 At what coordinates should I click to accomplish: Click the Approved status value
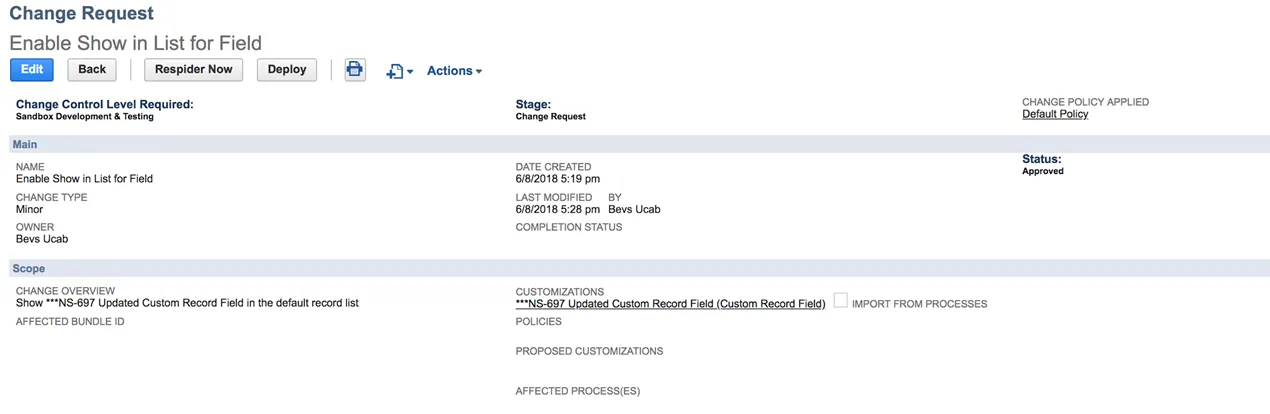(x=1043, y=171)
